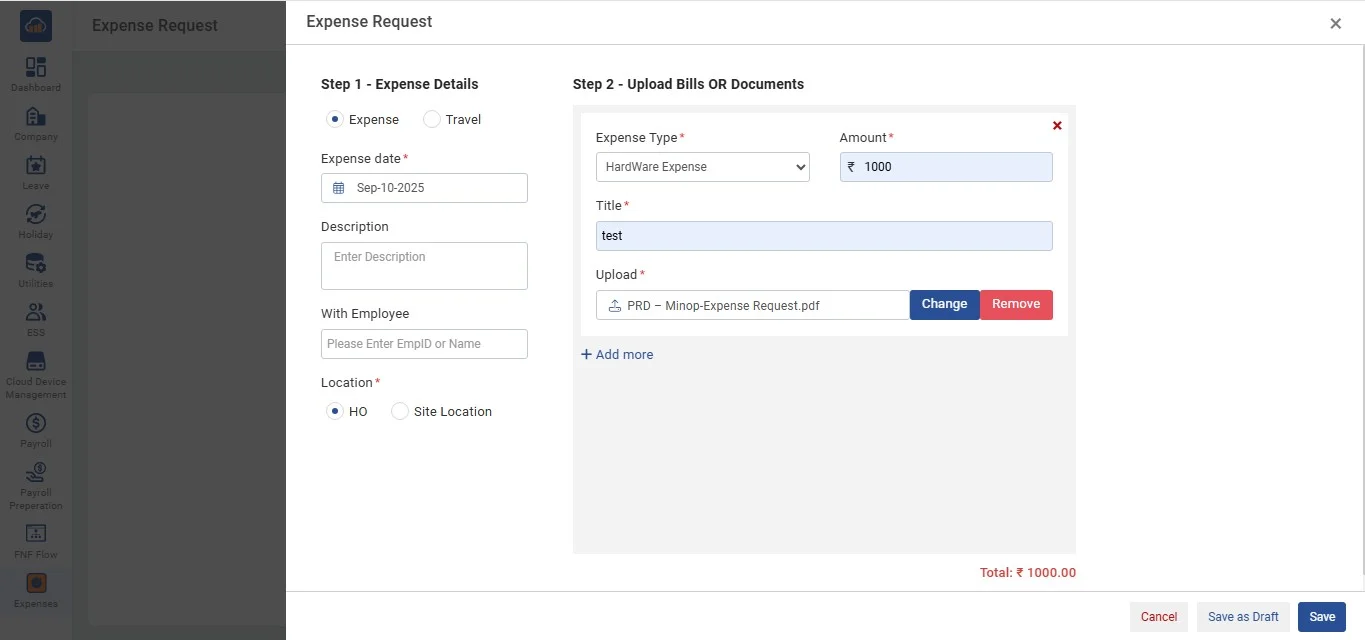Screen dimensions: 1365x640
Task: Go to Company in the sidebar
Action: point(36,117)
